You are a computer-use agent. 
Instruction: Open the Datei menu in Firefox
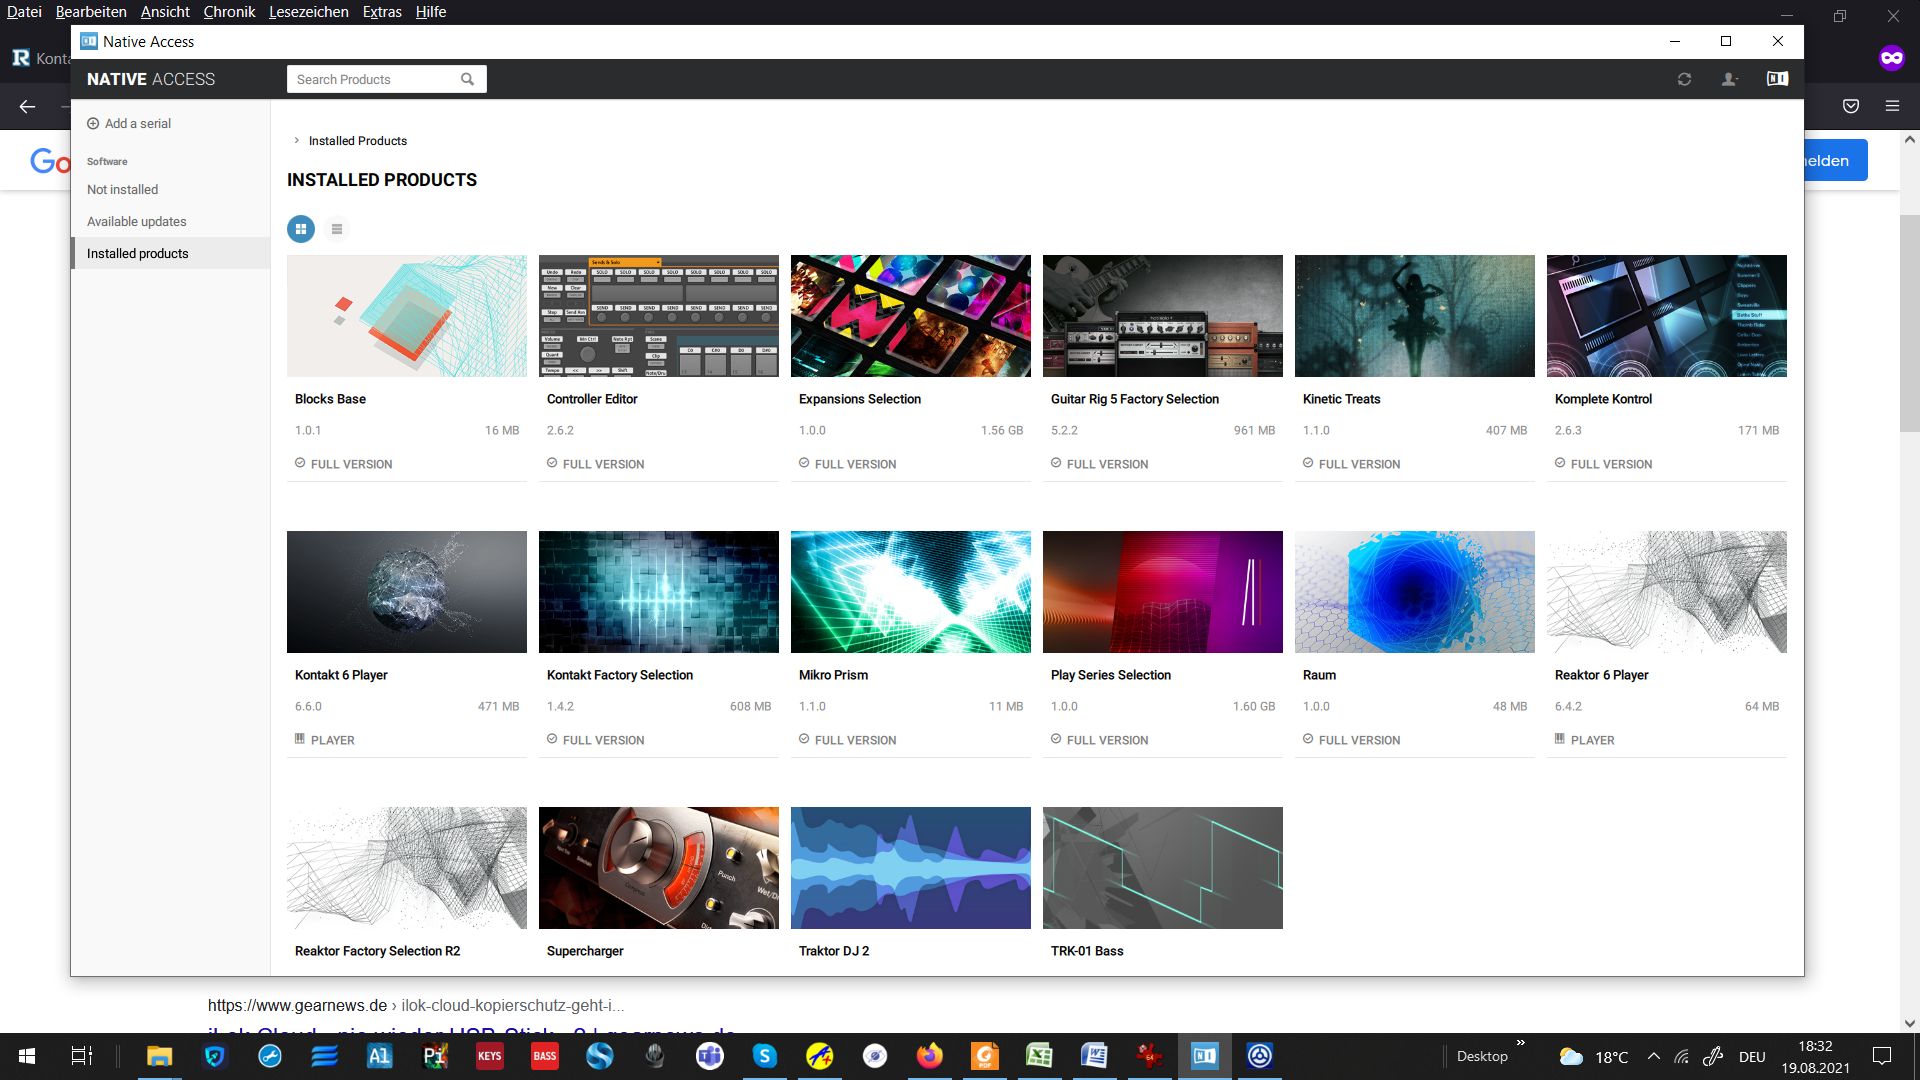(x=24, y=12)
